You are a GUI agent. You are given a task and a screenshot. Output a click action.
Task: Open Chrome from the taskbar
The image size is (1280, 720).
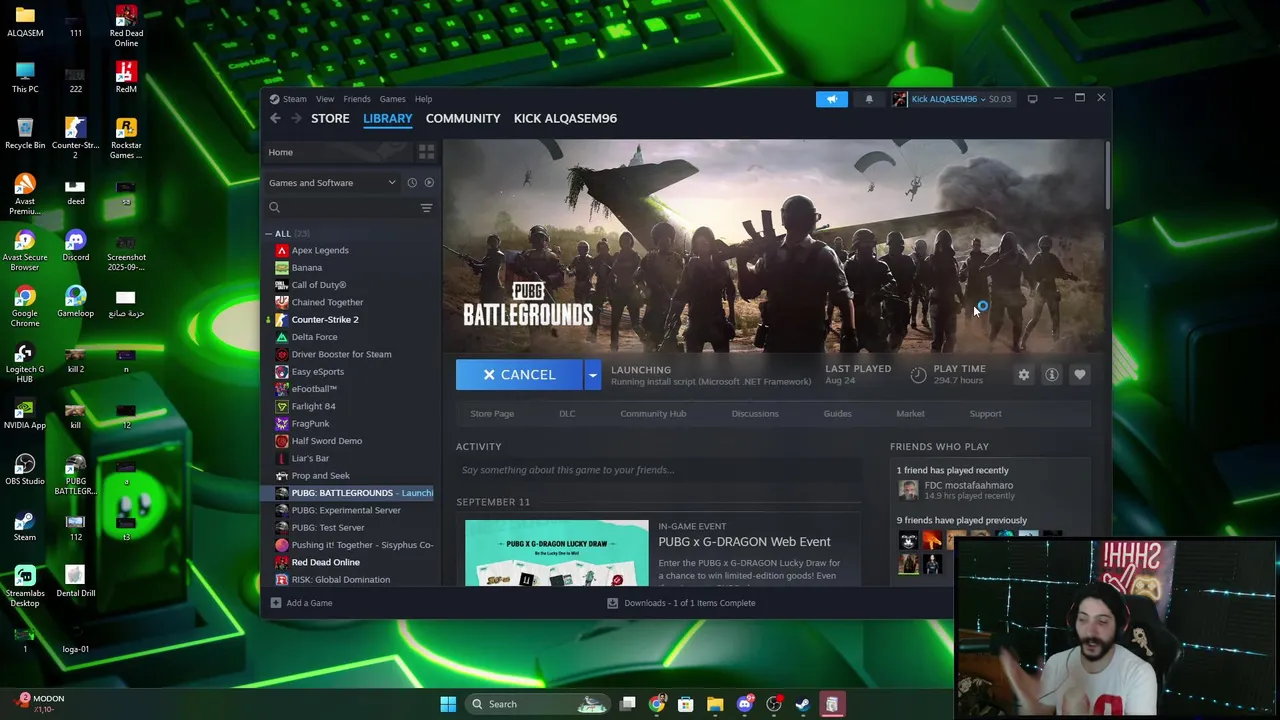pos(656,704)
